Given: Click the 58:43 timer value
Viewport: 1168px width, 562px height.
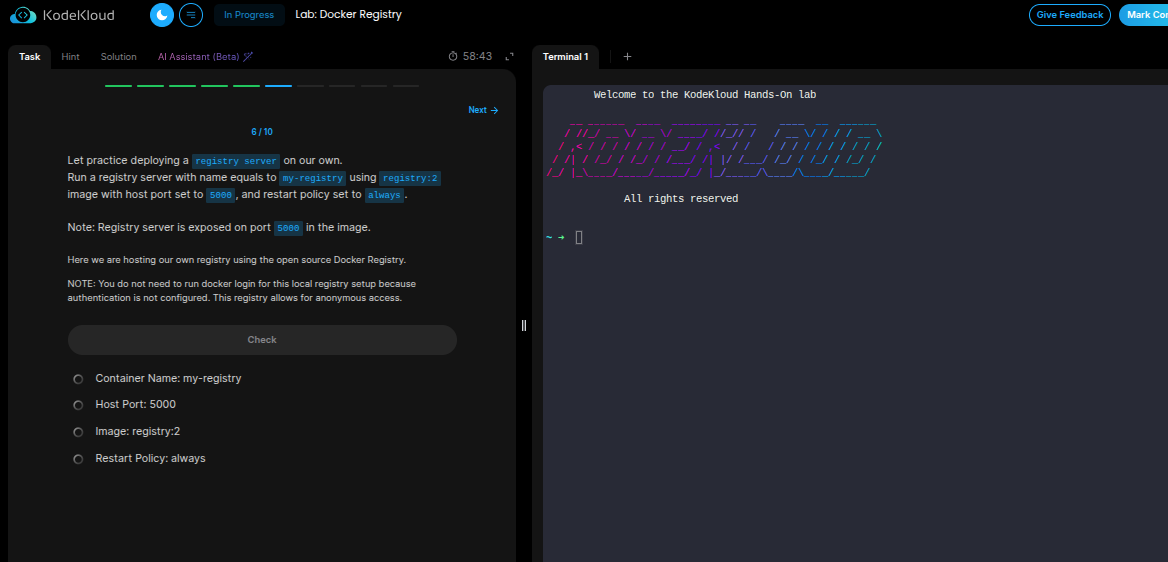Looking at the screenshot, I should (477, 57).
